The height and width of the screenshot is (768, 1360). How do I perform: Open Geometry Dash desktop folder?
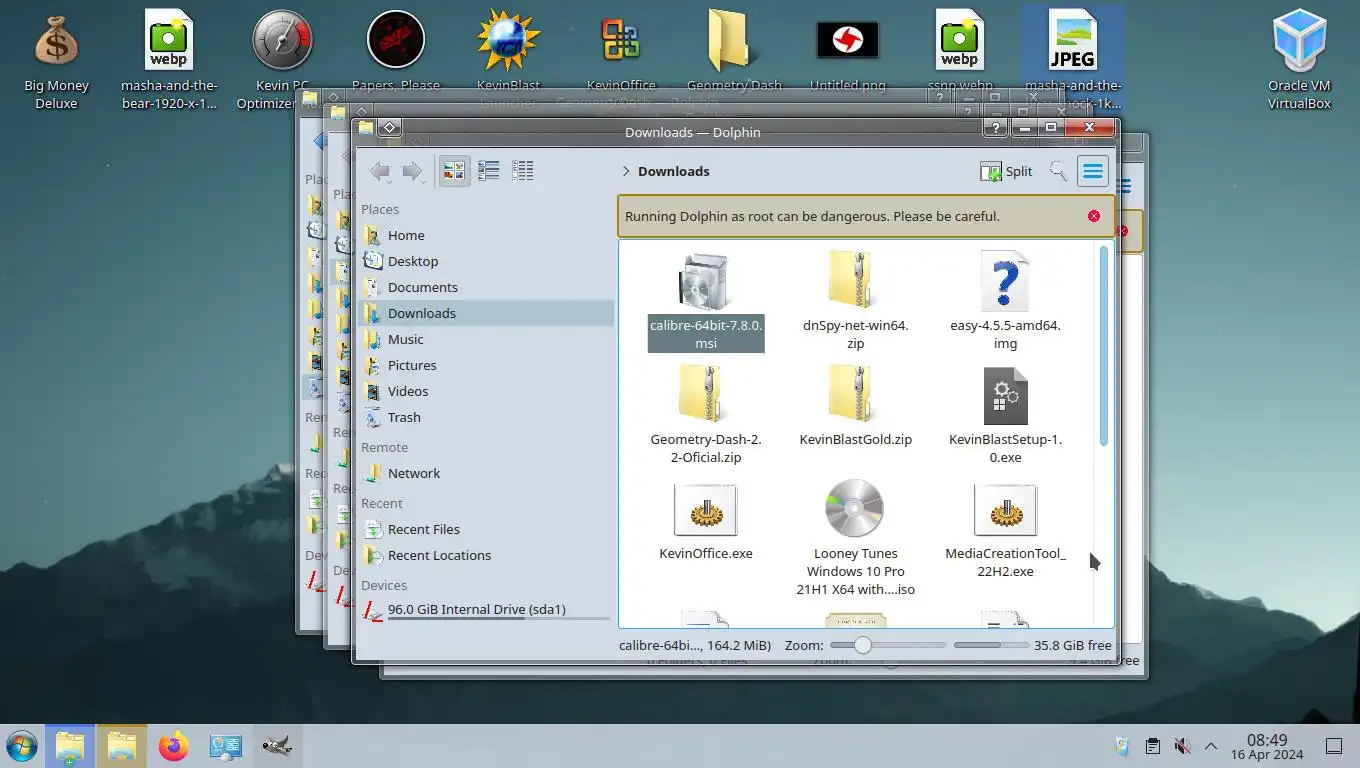pos(734,52)
